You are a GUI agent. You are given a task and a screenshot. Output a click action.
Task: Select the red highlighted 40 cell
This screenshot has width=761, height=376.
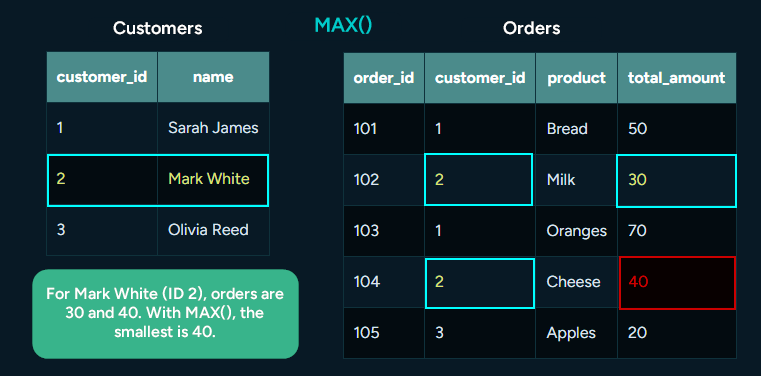pyautogui.click(x=678, y=282)
